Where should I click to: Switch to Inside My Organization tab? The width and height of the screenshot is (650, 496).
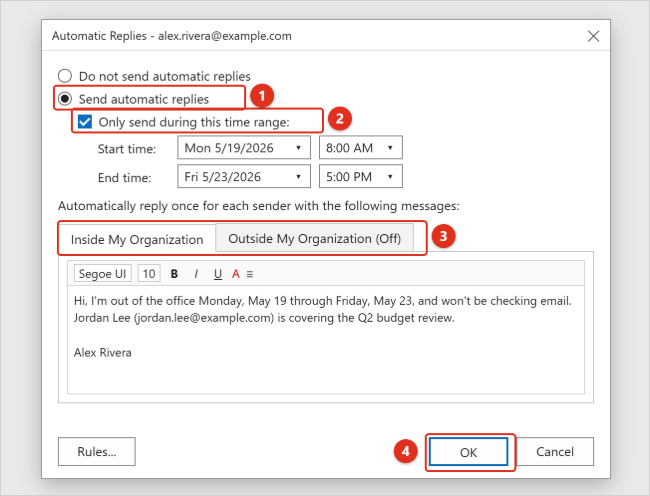(x=137, y=239)
